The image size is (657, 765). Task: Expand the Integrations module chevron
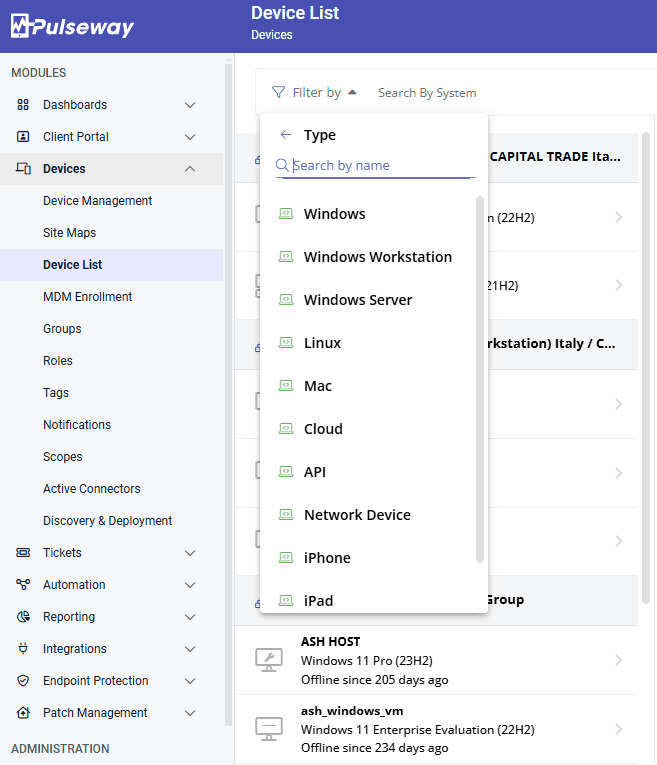point(190,649)
